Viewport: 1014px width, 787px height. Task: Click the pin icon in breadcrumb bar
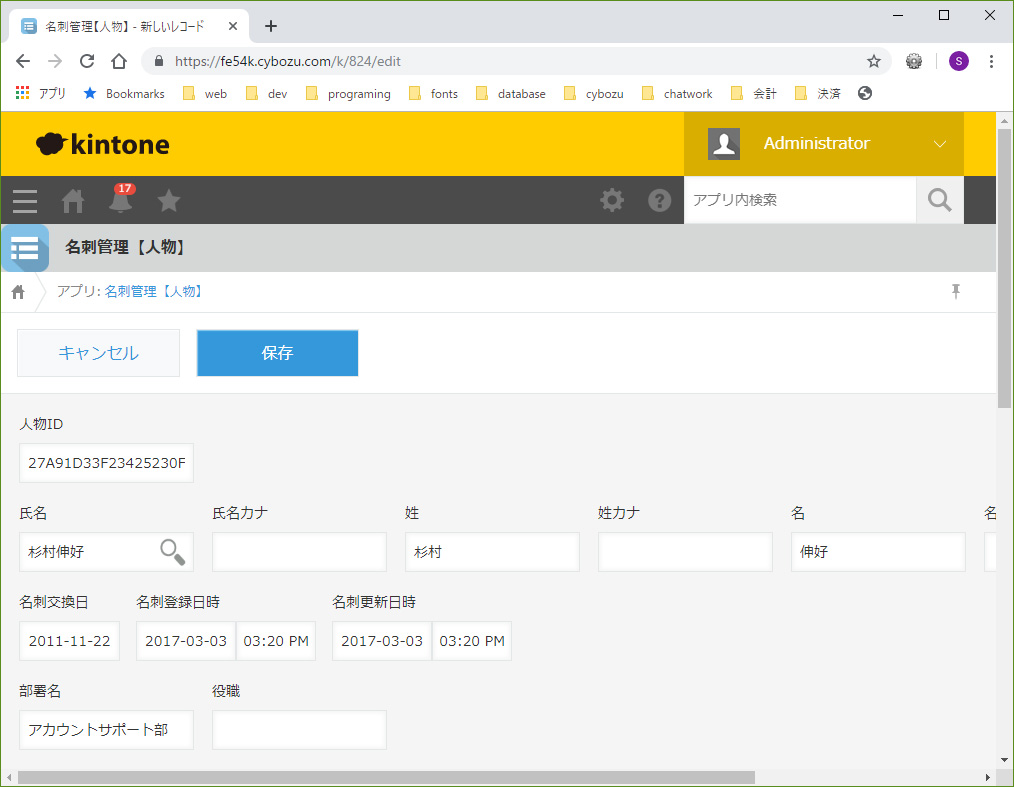pyautogui.click(x=956, y=292)
